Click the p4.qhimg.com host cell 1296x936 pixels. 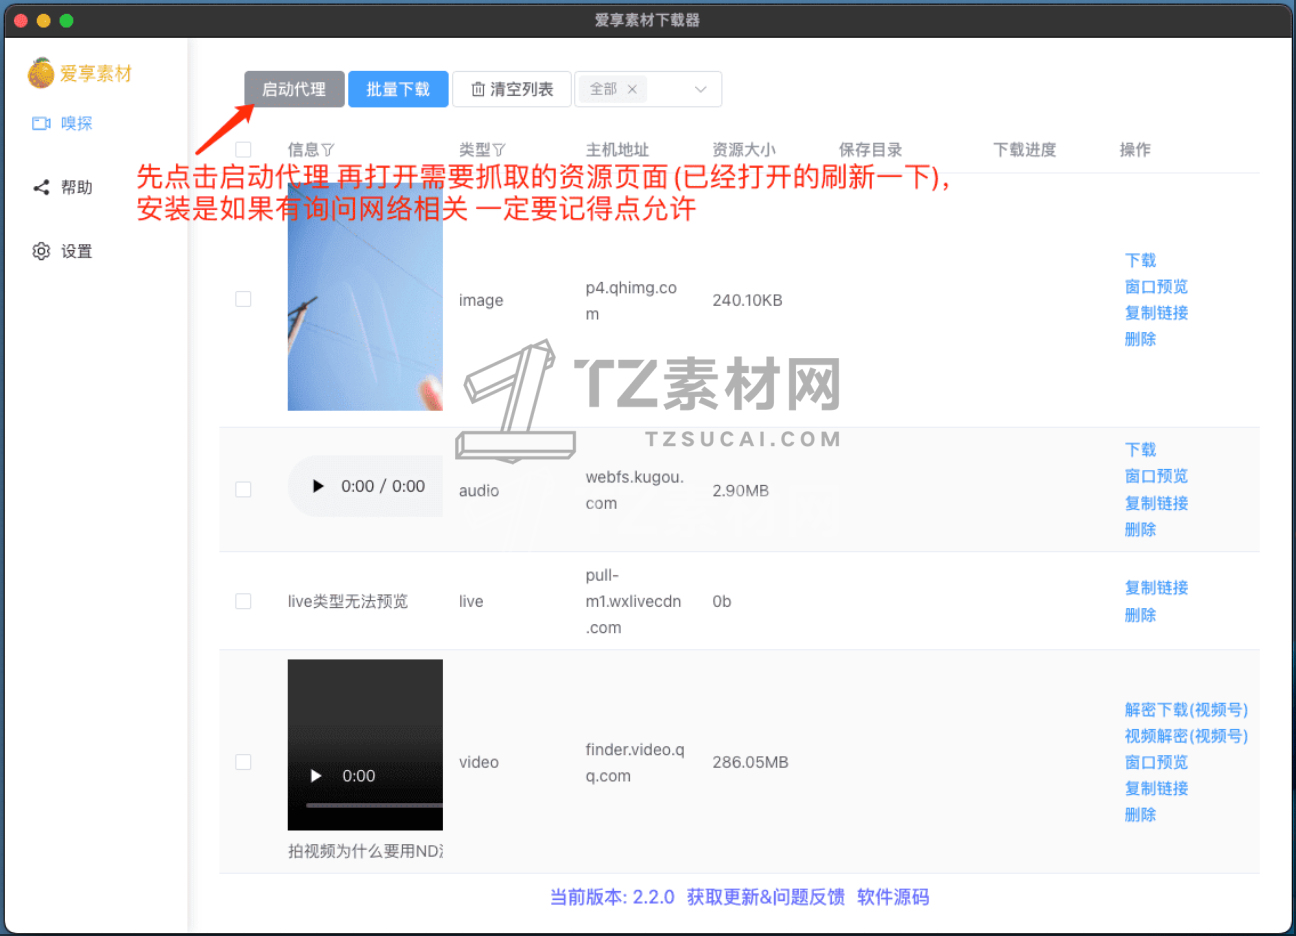click(632, 300)
